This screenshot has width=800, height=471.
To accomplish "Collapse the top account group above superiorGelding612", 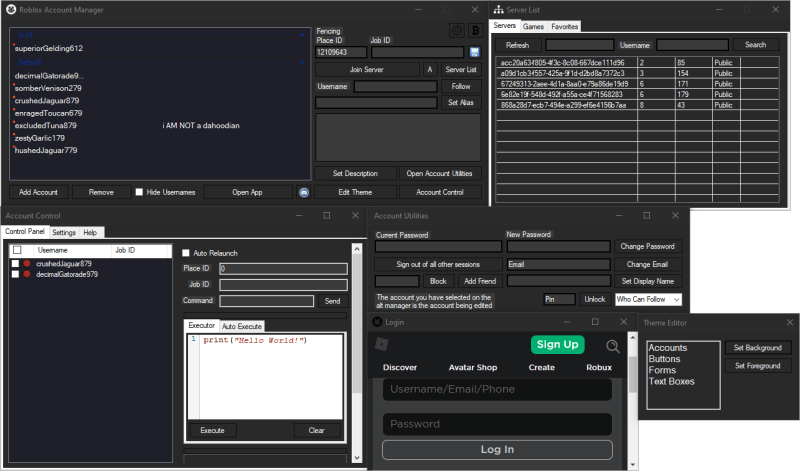I will tap(302, 35).
